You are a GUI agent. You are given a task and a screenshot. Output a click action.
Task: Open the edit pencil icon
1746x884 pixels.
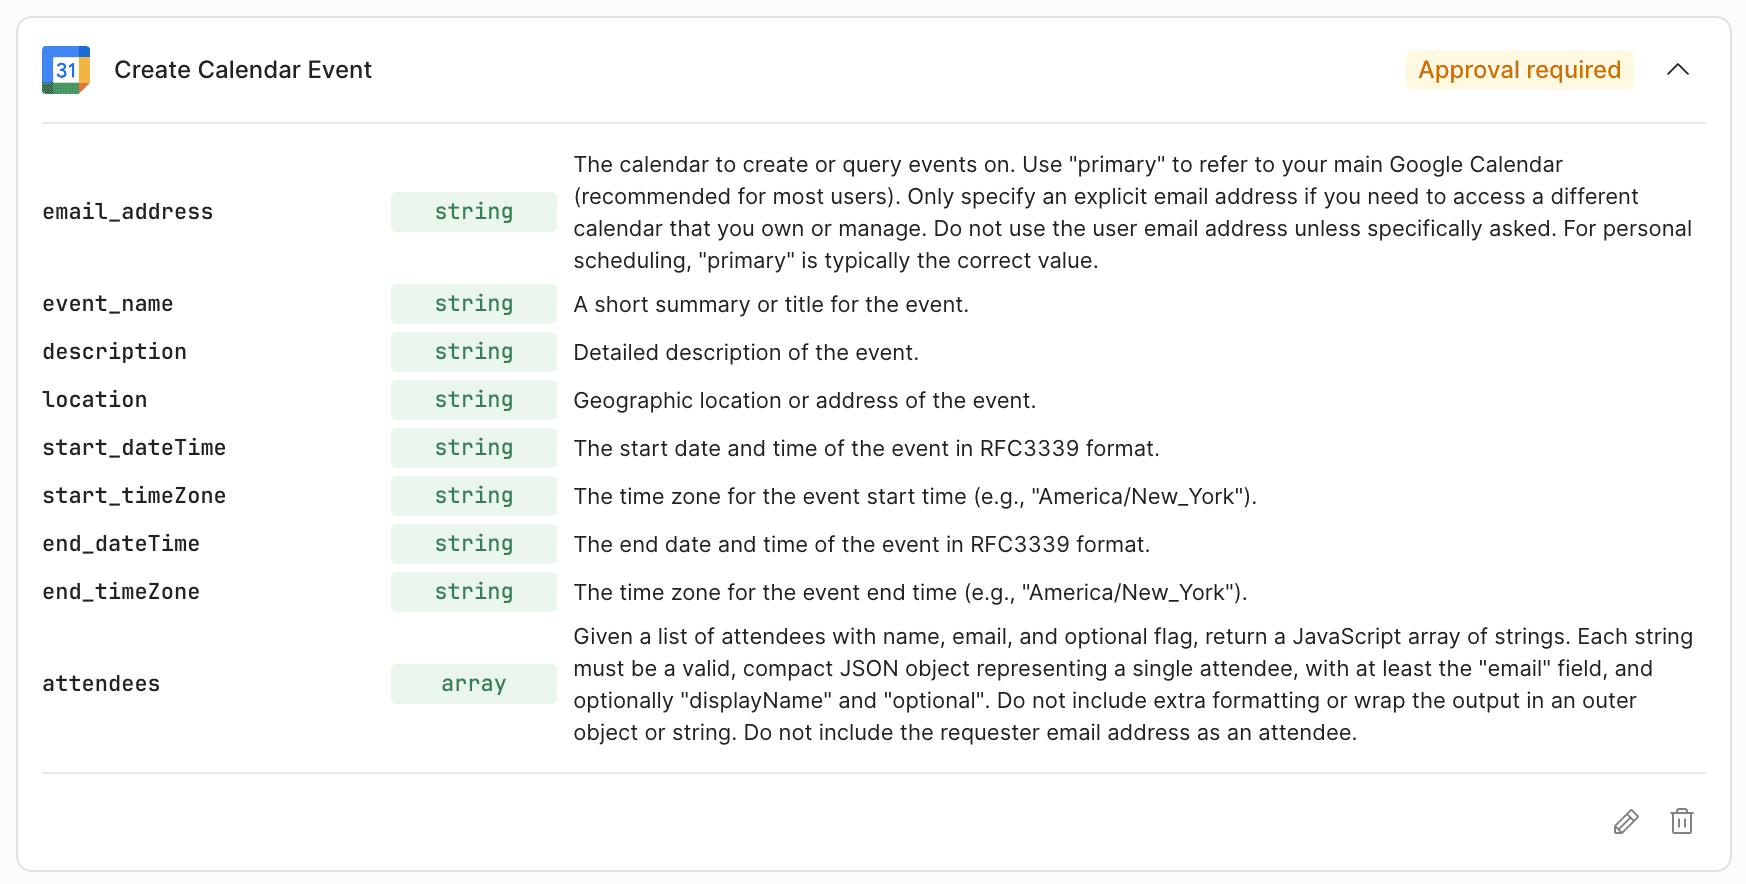pos(1626,821)
